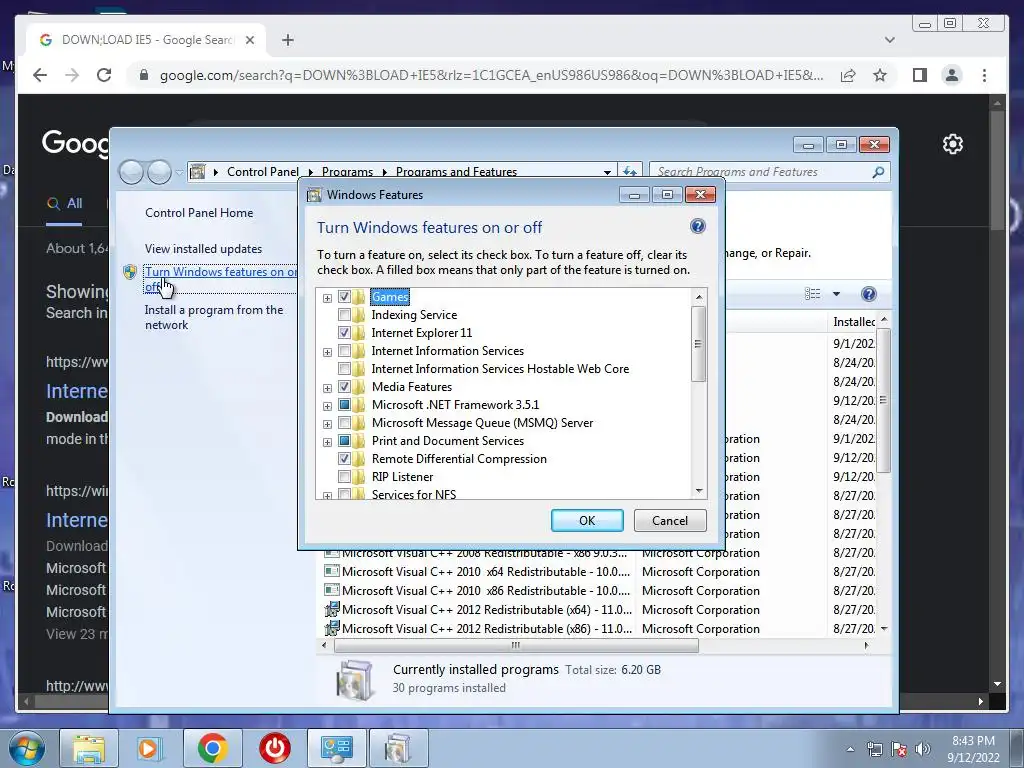Click Chrome back arrow
Image resolution: width=1024 pixels, height=768 pixels.
point(40,75)
